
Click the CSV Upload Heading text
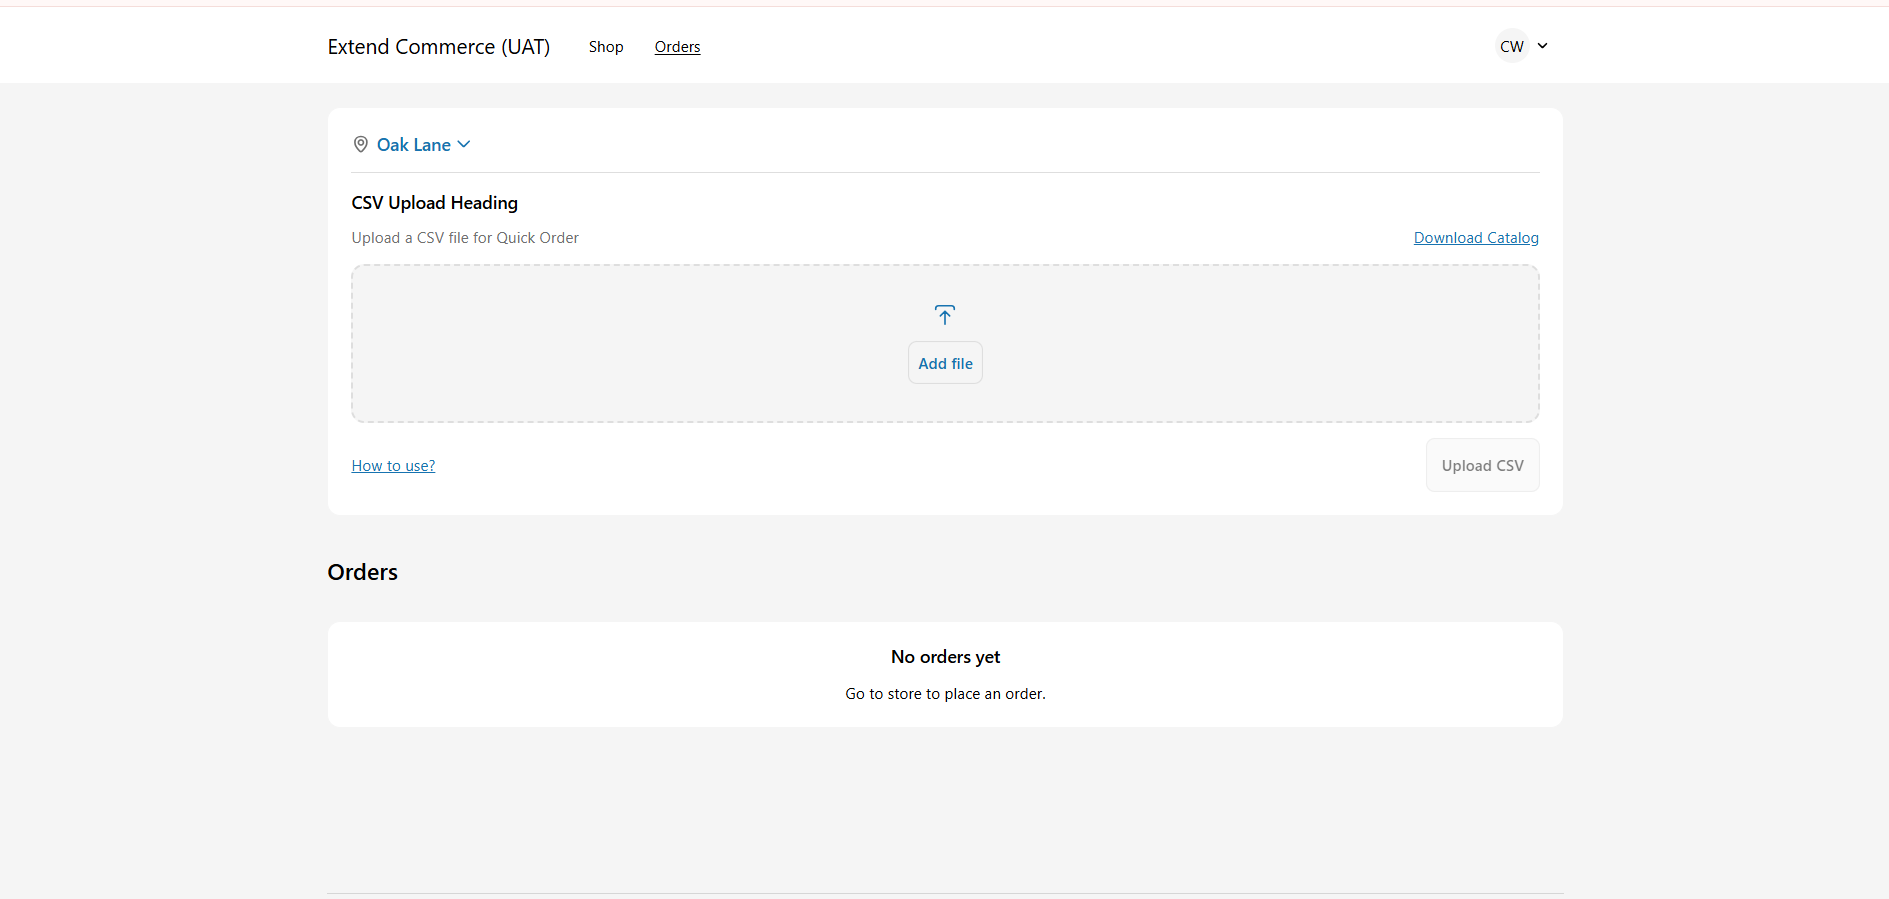[x=435, y=203]
